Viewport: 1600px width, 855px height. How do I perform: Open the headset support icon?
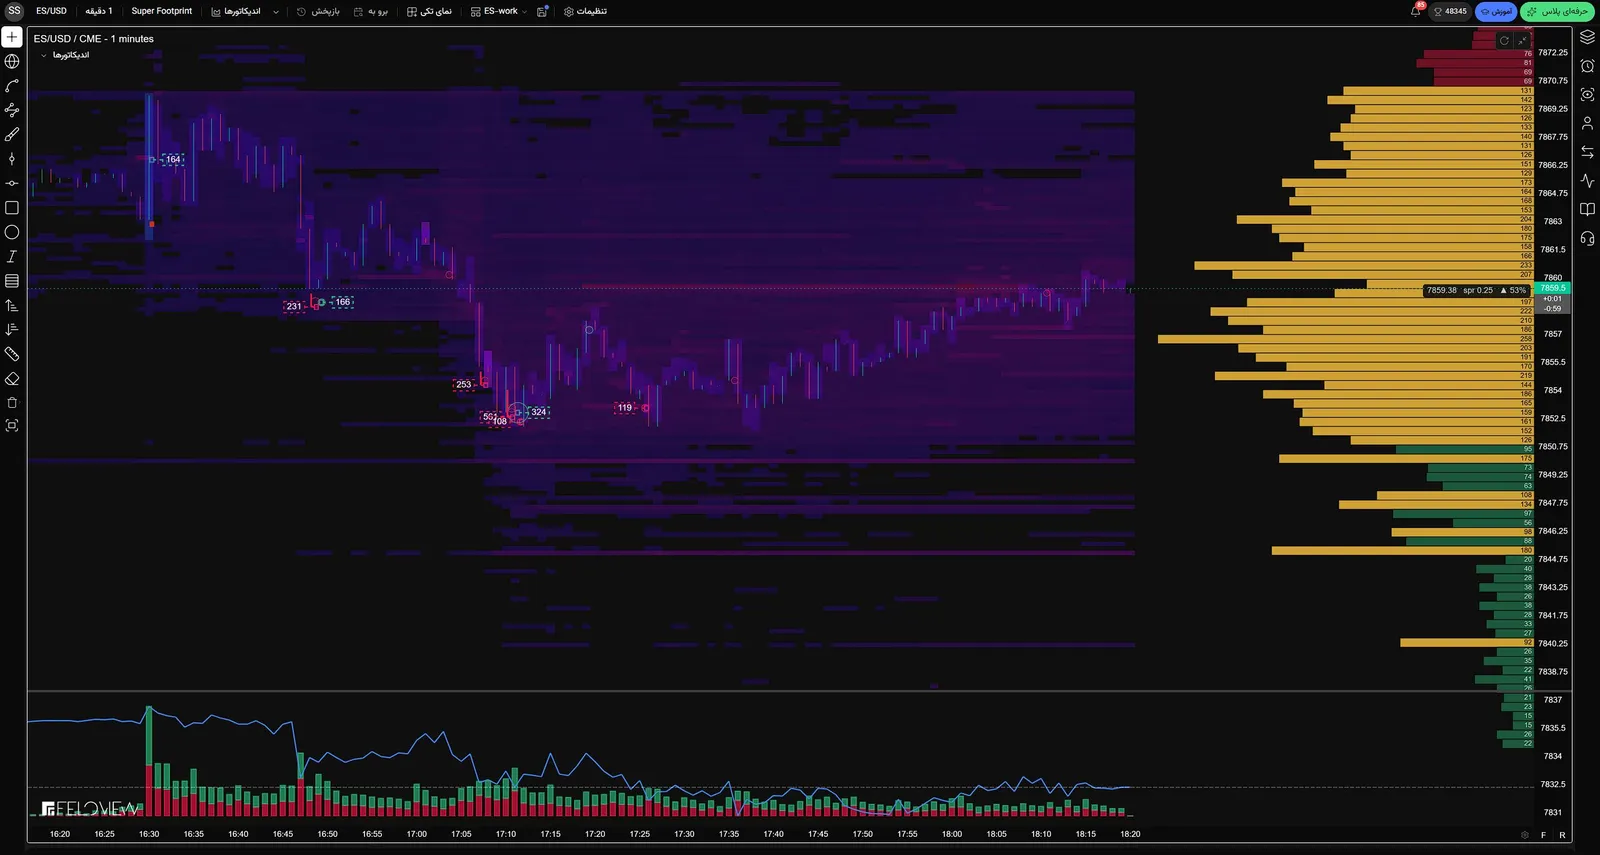(x=1587, y=238)
